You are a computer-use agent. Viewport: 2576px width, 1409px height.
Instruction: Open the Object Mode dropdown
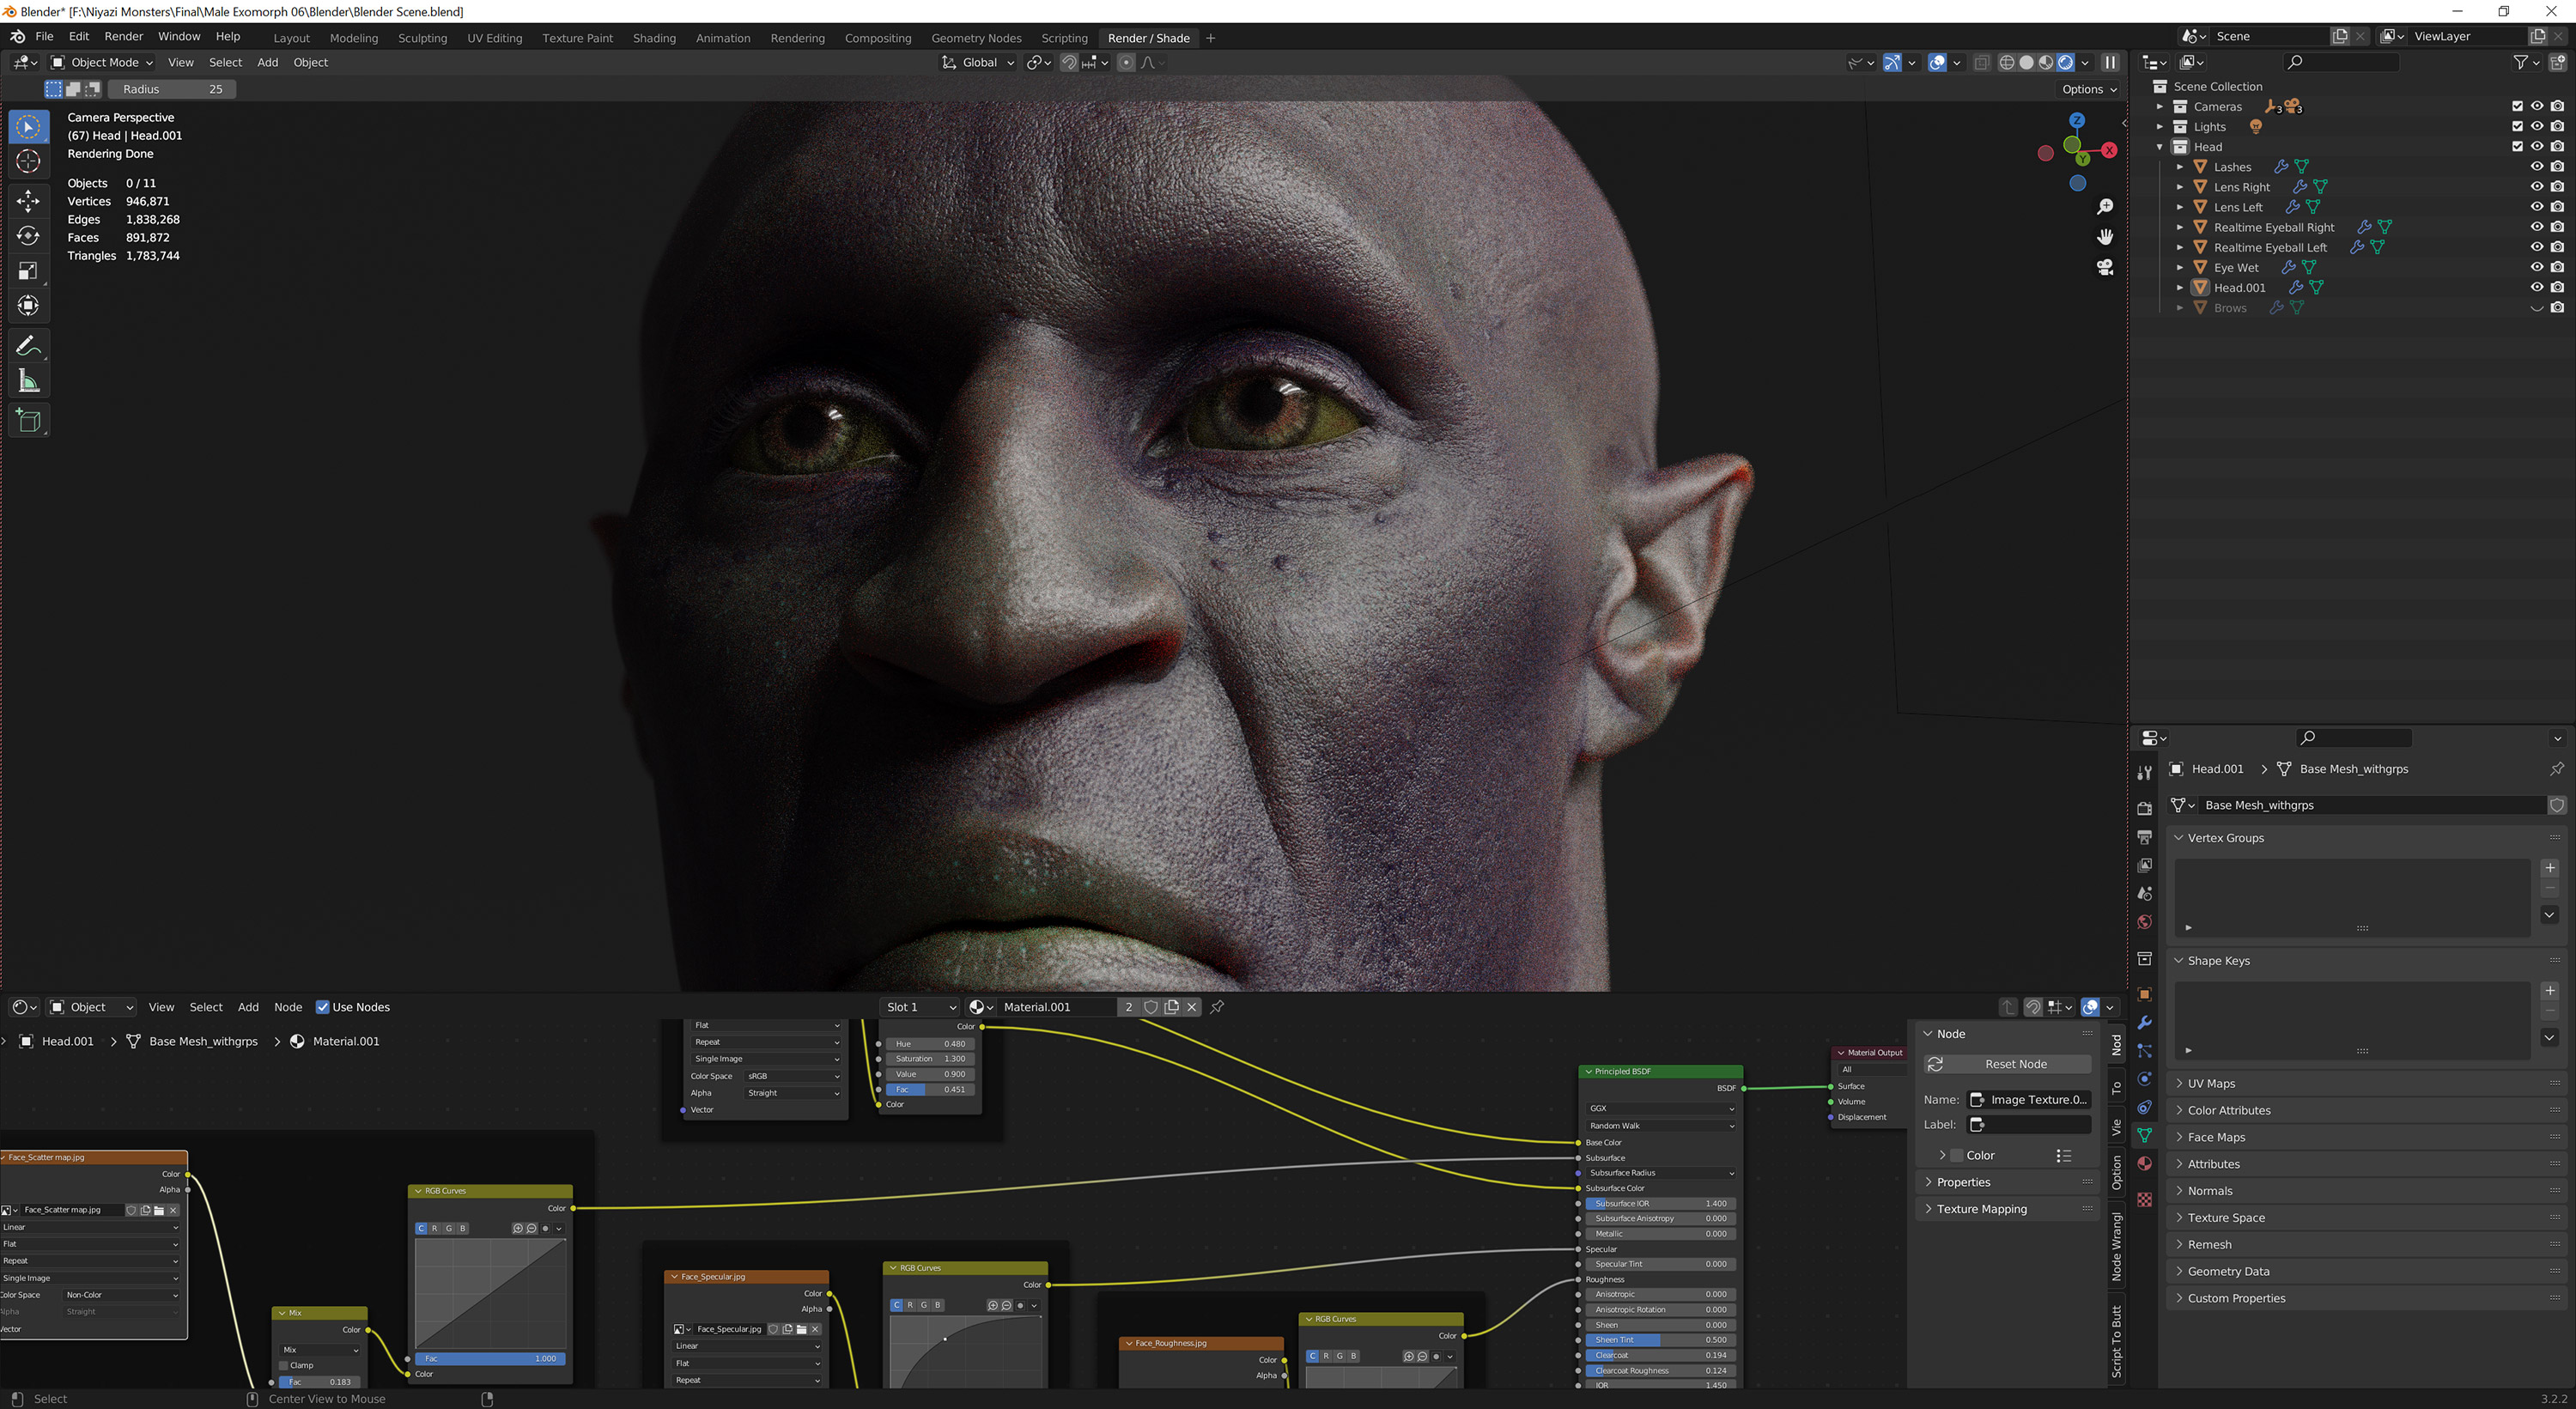(102, 62)
